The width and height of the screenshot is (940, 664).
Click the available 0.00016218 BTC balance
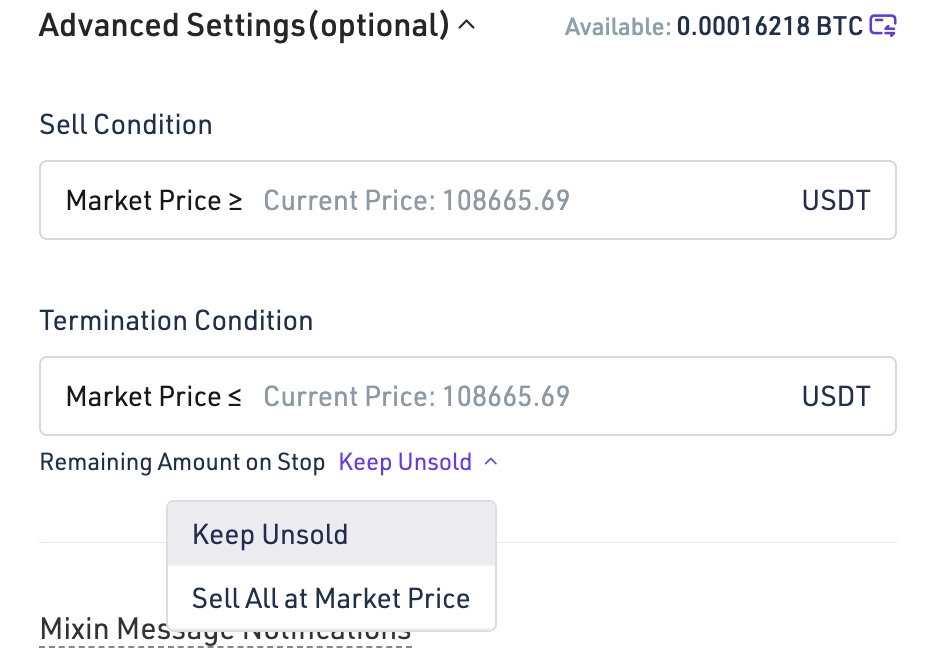tap(769, 26)
